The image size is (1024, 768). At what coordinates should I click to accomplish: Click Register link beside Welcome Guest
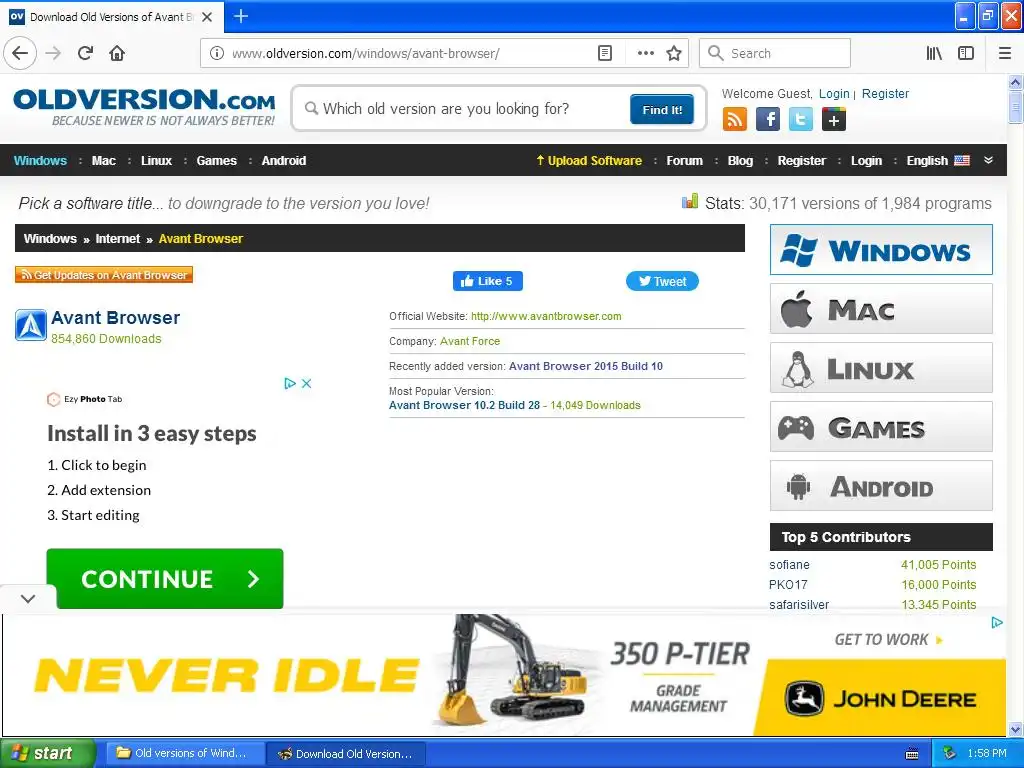885,93
